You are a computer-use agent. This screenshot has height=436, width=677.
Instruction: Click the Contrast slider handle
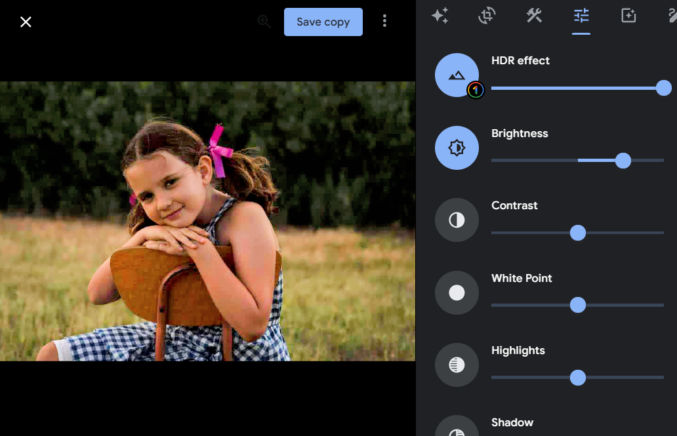[578, 233]
